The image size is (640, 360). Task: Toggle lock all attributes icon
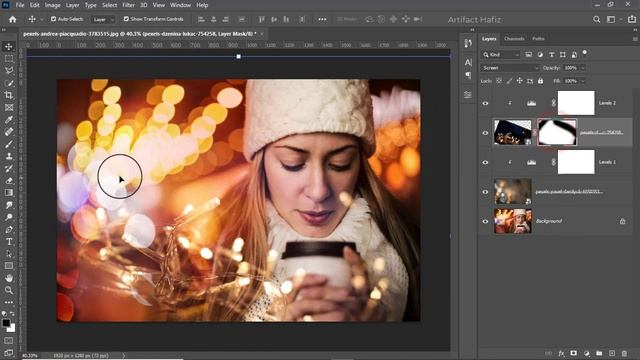pyautogui.click(x=540, y=81)
